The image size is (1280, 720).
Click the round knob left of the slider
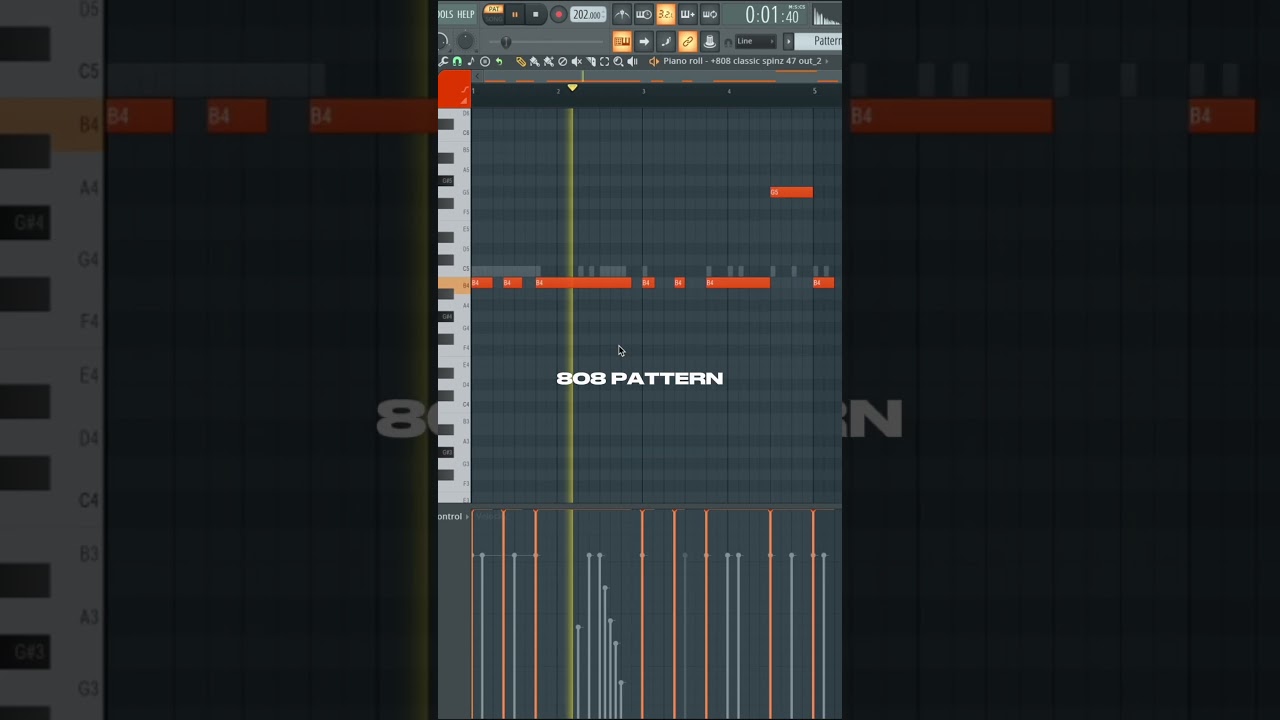(x=466, y=41)
